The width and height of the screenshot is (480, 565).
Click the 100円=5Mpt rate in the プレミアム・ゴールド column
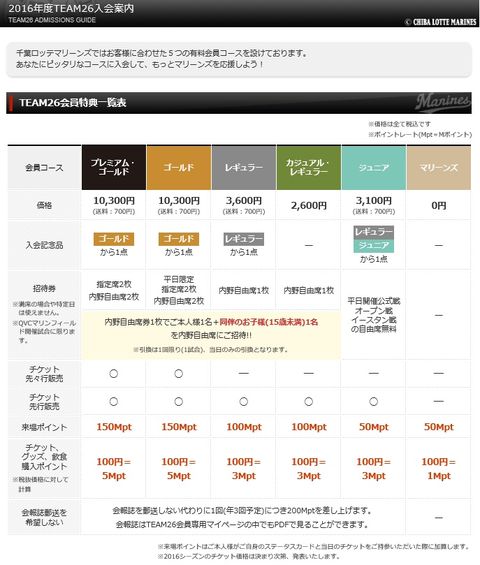coord(114,469)
